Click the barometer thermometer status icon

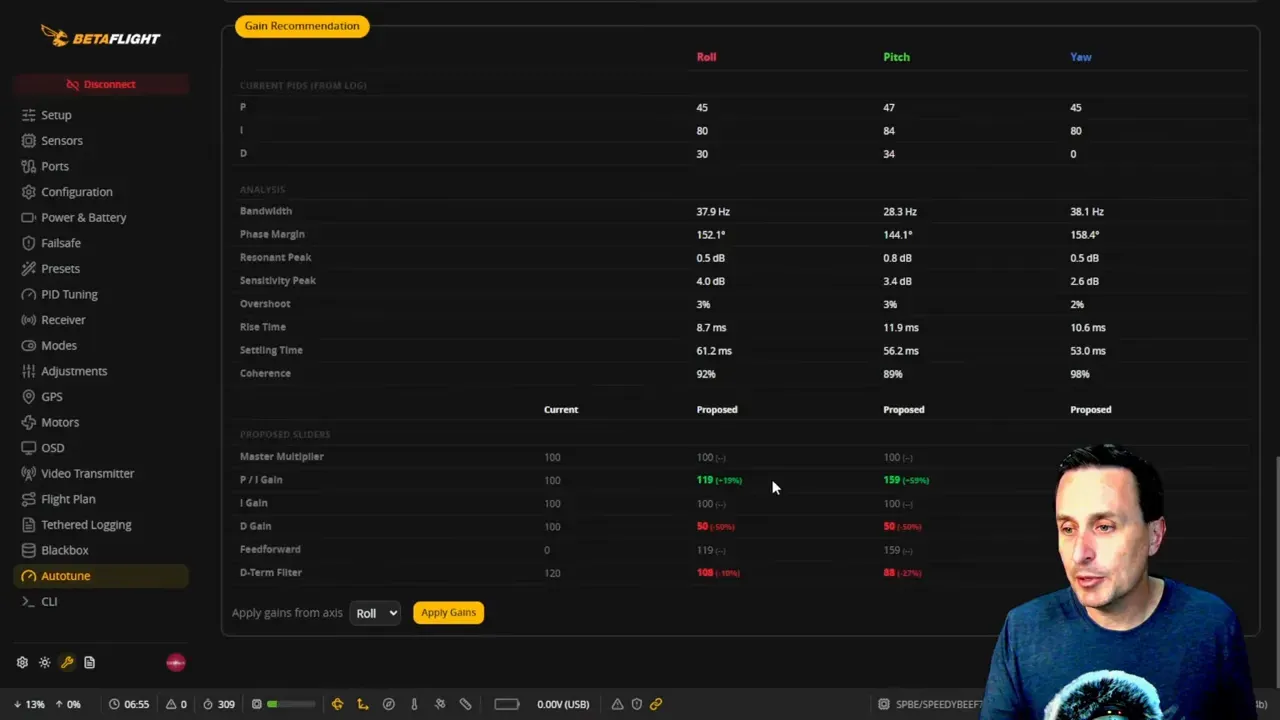click(414, 704)
